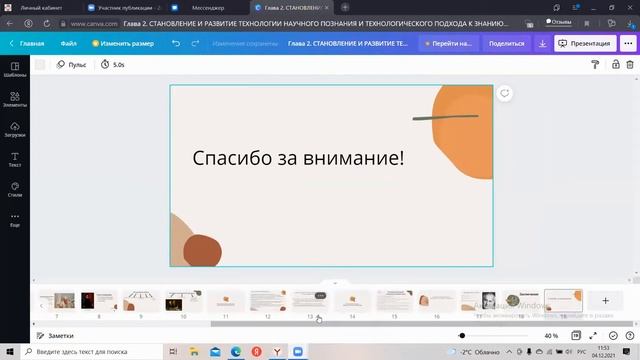This screenshot has height=360, width=640.
Task: Go back in the browser
Action: point(9,24)
